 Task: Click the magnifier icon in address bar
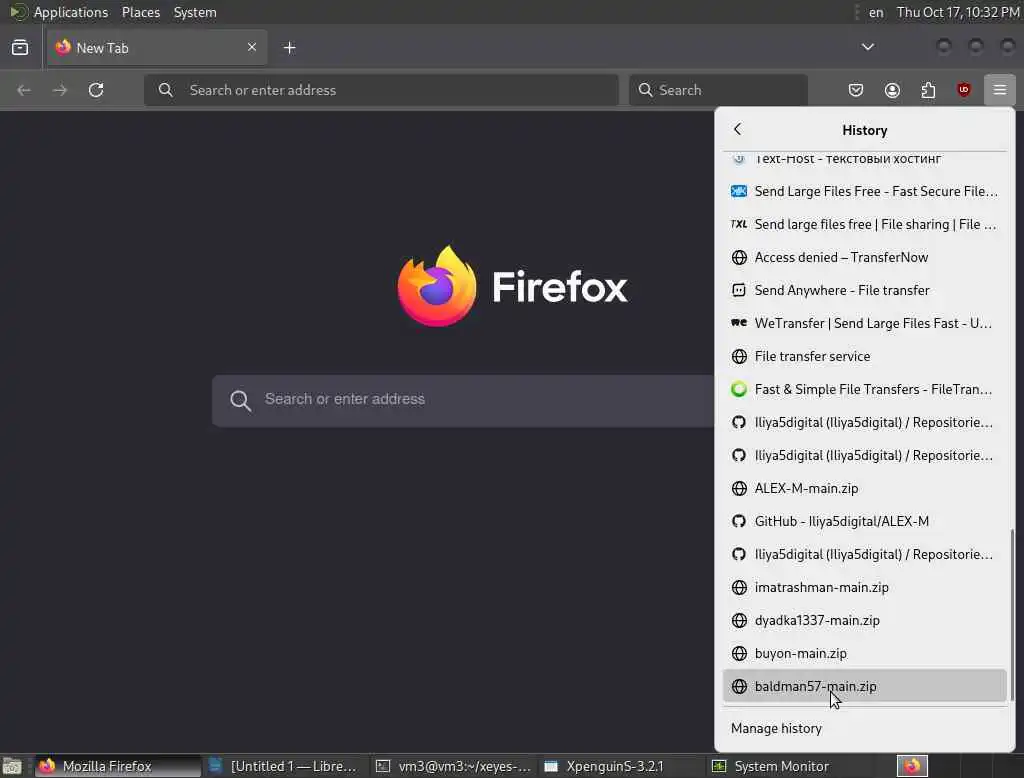pyautogui.click(x=166, y=89)
